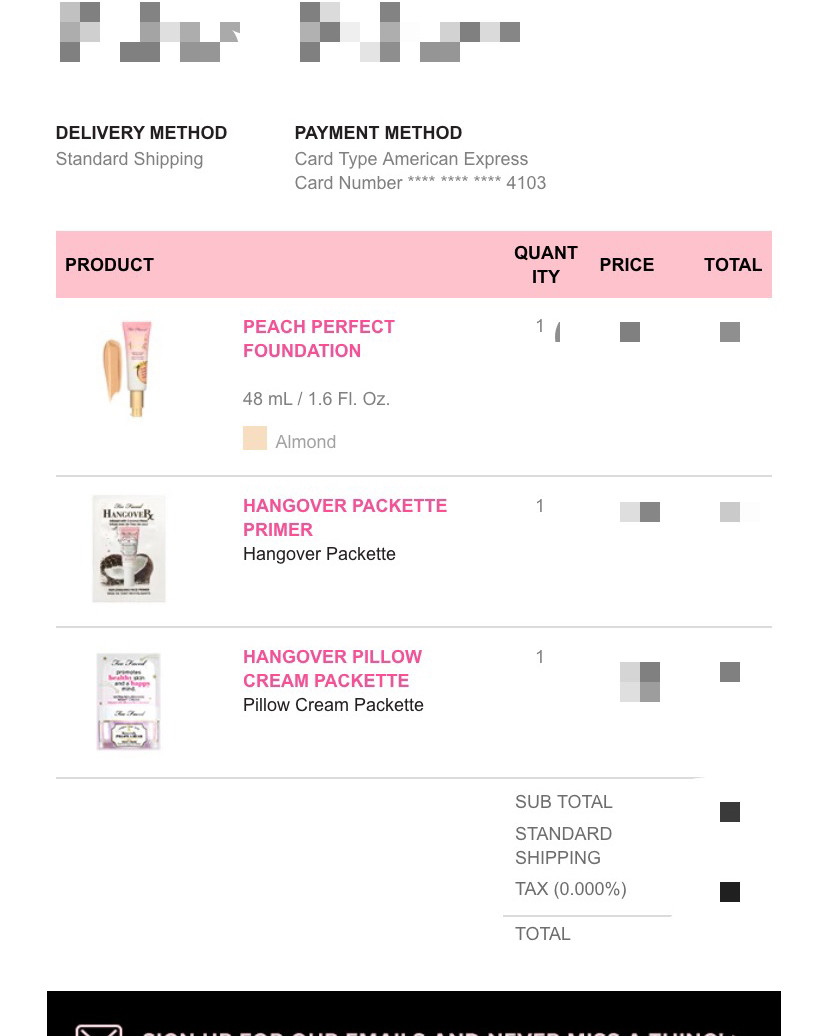This screenshot has width=828, height=1036.
Task: Open the Peach Perfect Foundation product link
Action: click(x=319, y=338)
